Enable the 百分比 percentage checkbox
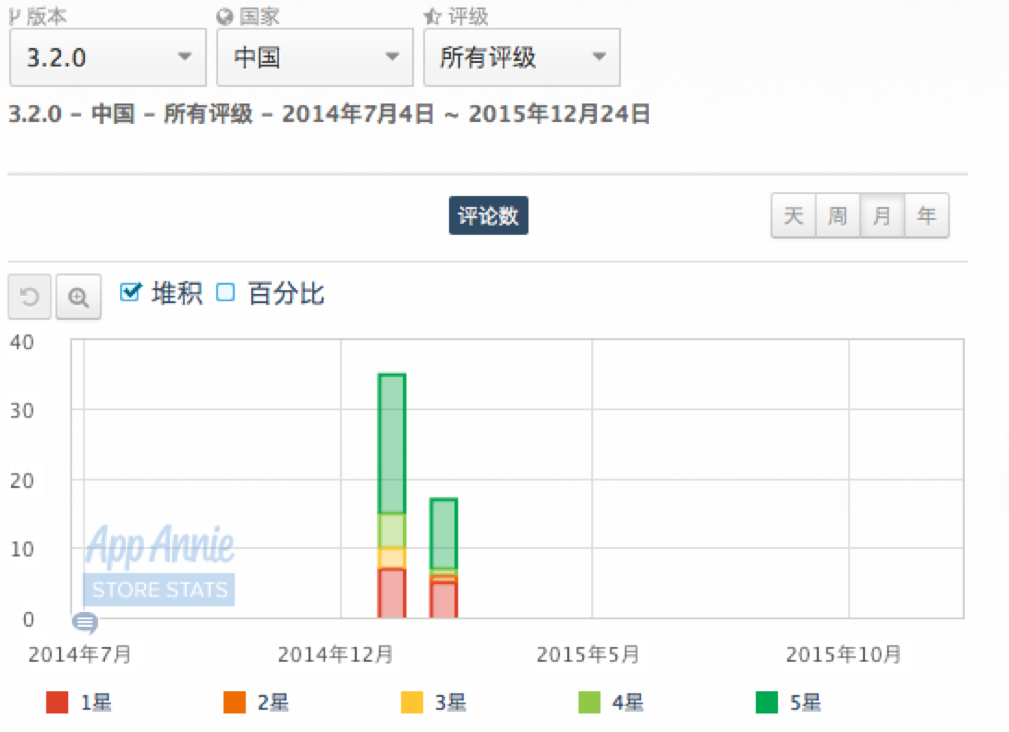Image resolution: width=1009 pixels, height=732 pixels. point(226,292)
